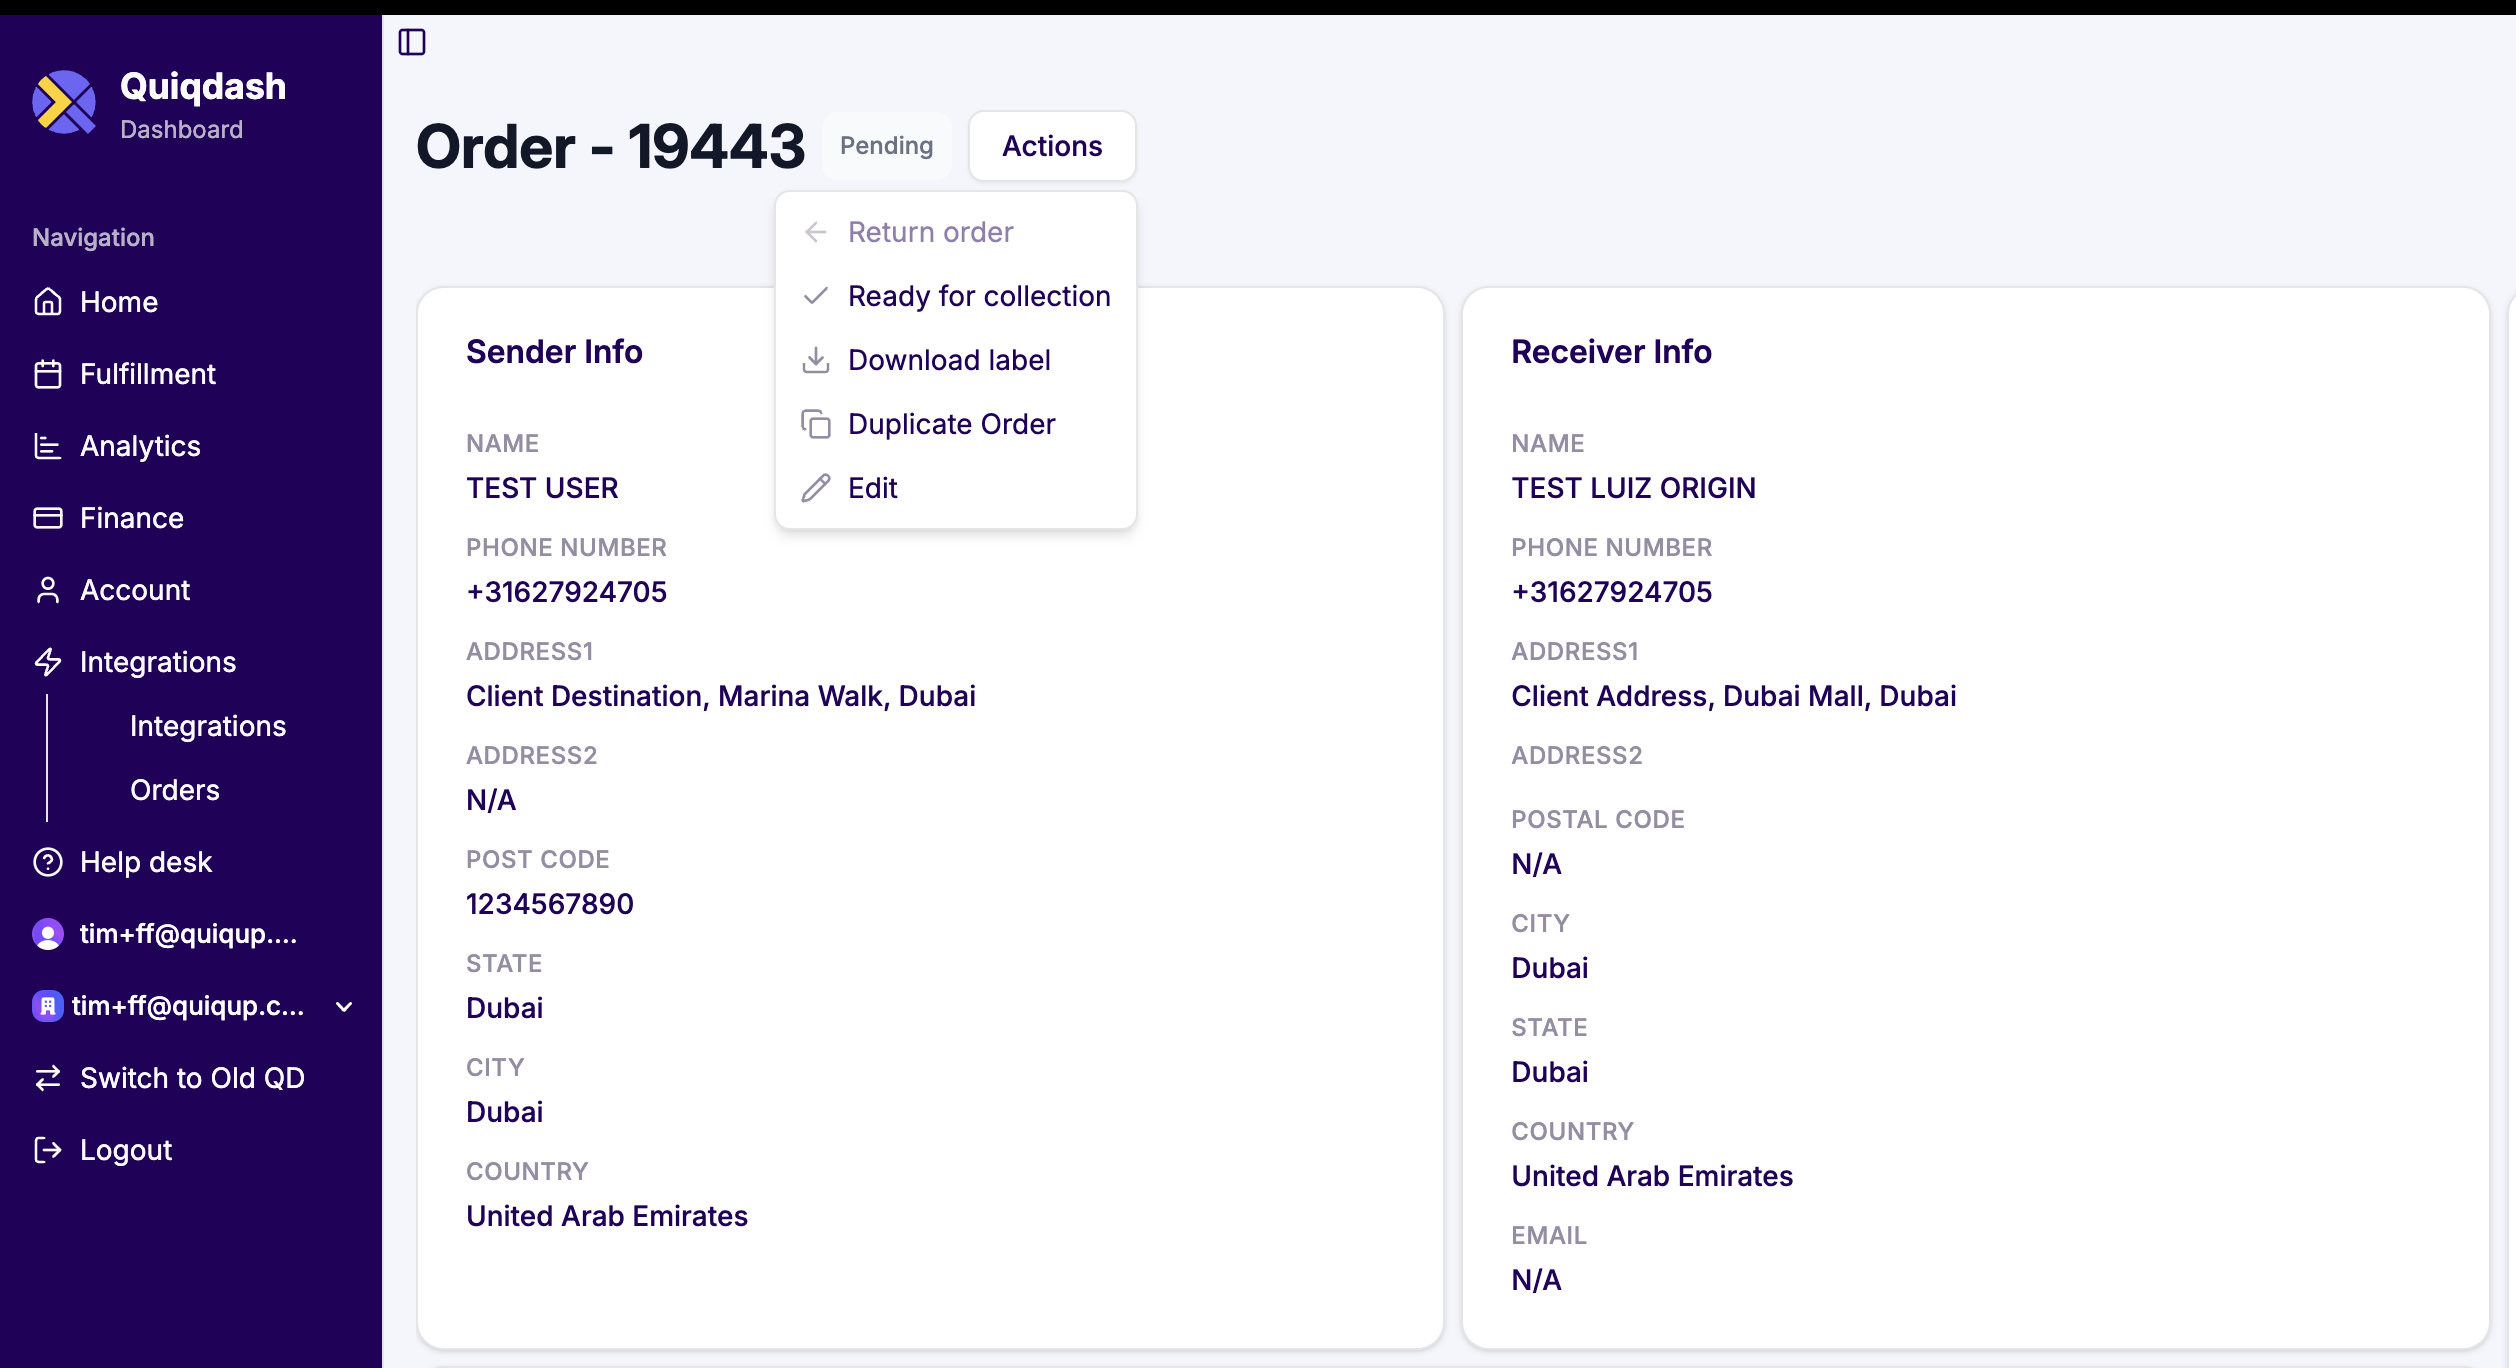Click the download icon next to Download label
This screenshot has height=1368, width=2516.
(816, 359)
